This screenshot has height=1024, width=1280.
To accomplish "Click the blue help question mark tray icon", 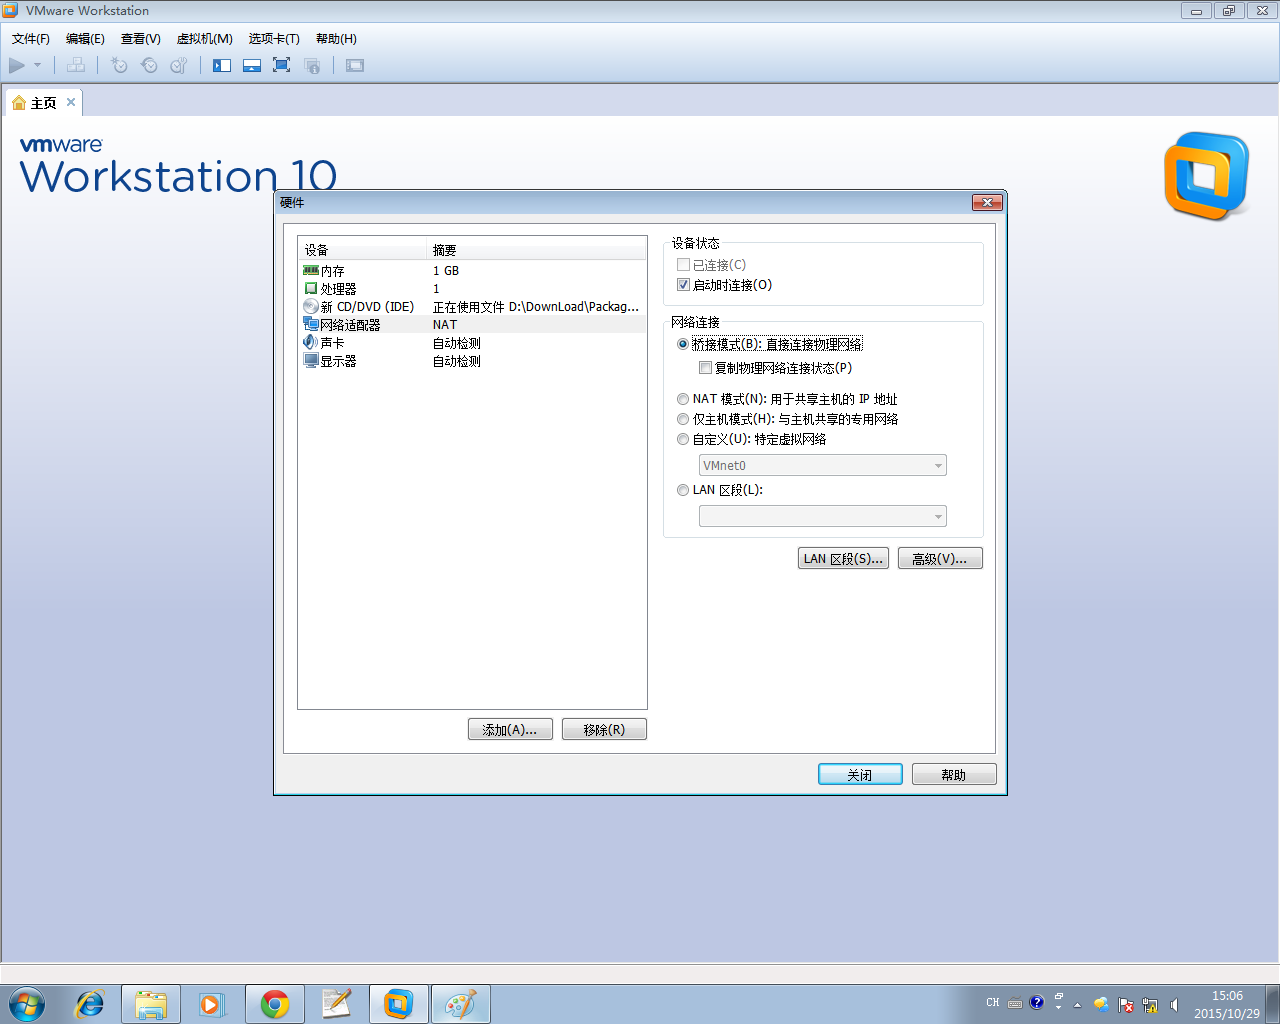I will [1037, 1003].
